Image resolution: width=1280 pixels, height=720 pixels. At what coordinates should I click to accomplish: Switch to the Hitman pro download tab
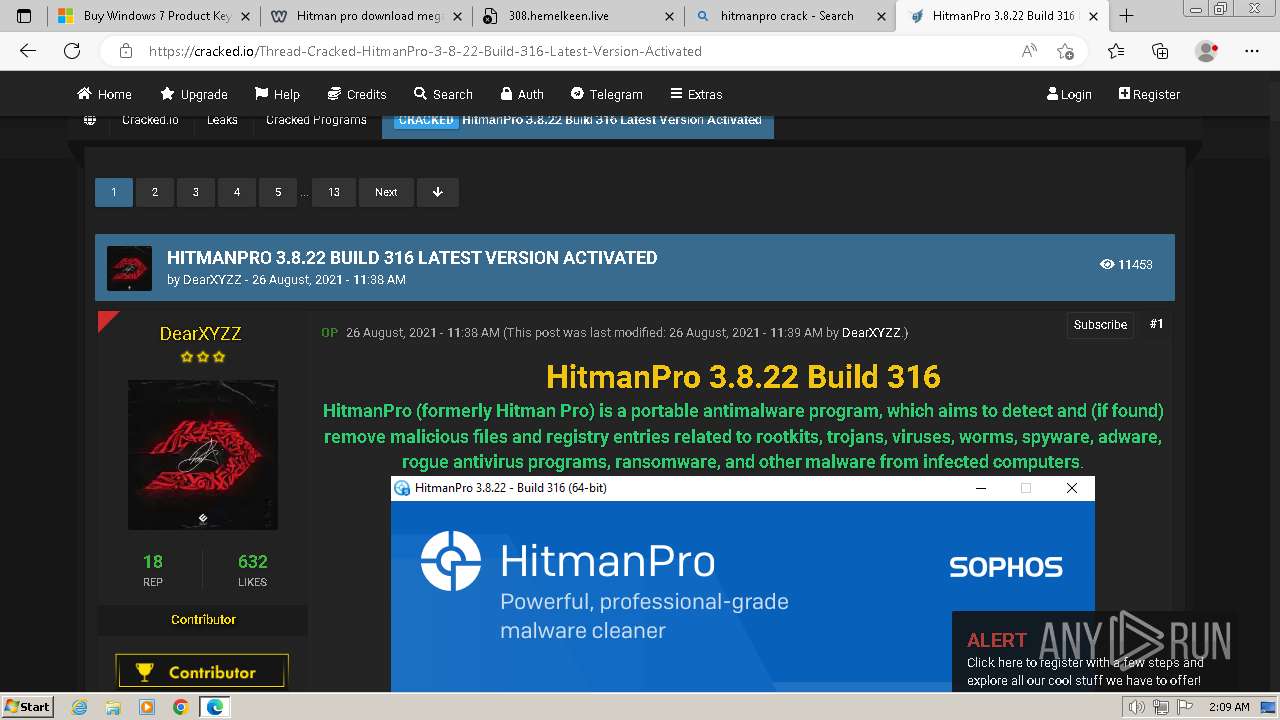click(367, 16)
